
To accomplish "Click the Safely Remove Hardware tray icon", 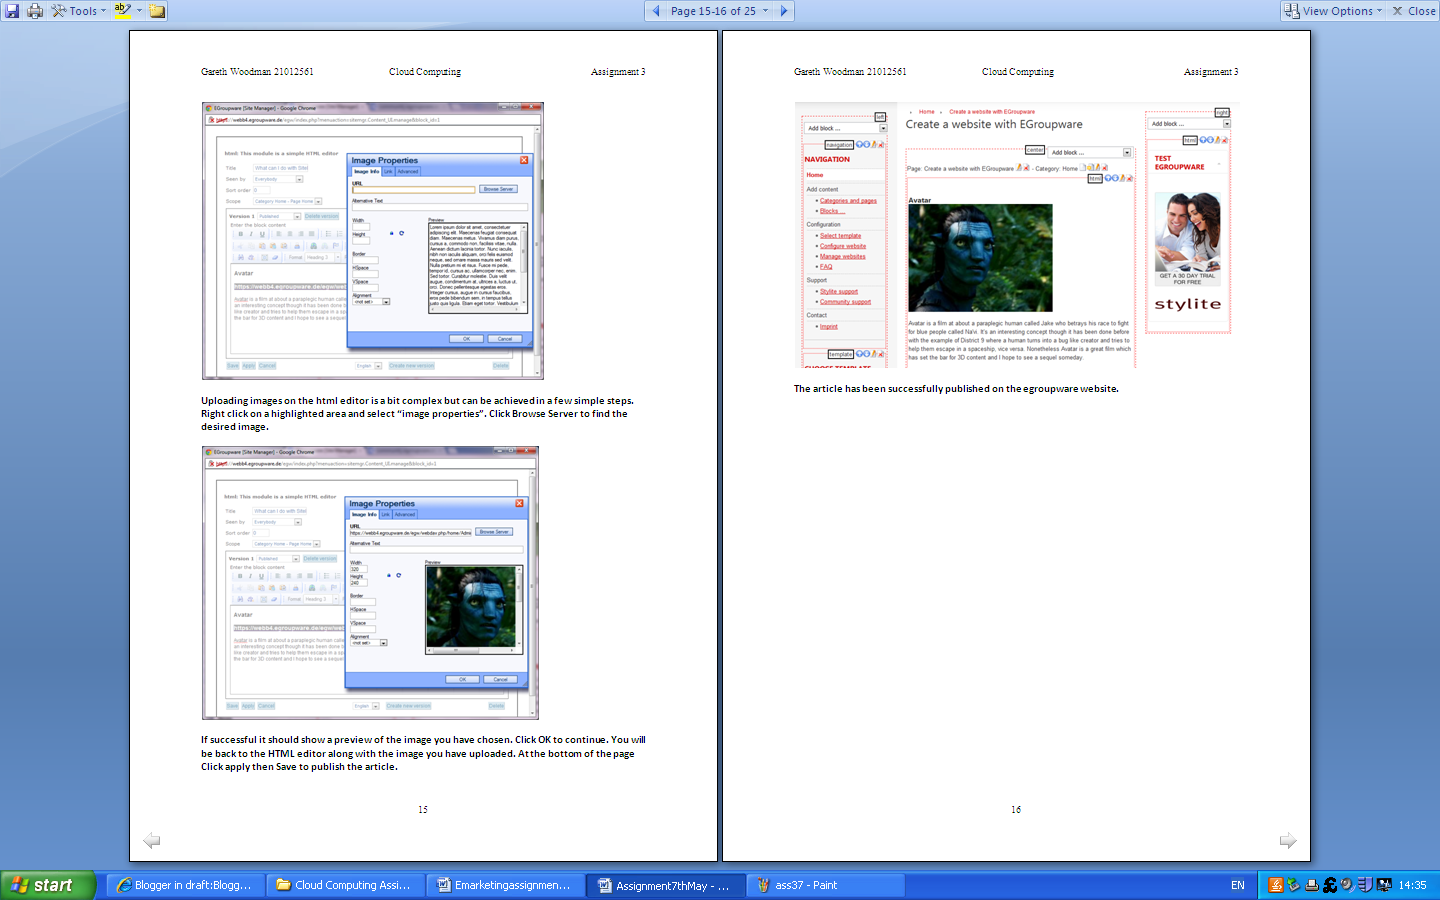I will point(1293,885).
